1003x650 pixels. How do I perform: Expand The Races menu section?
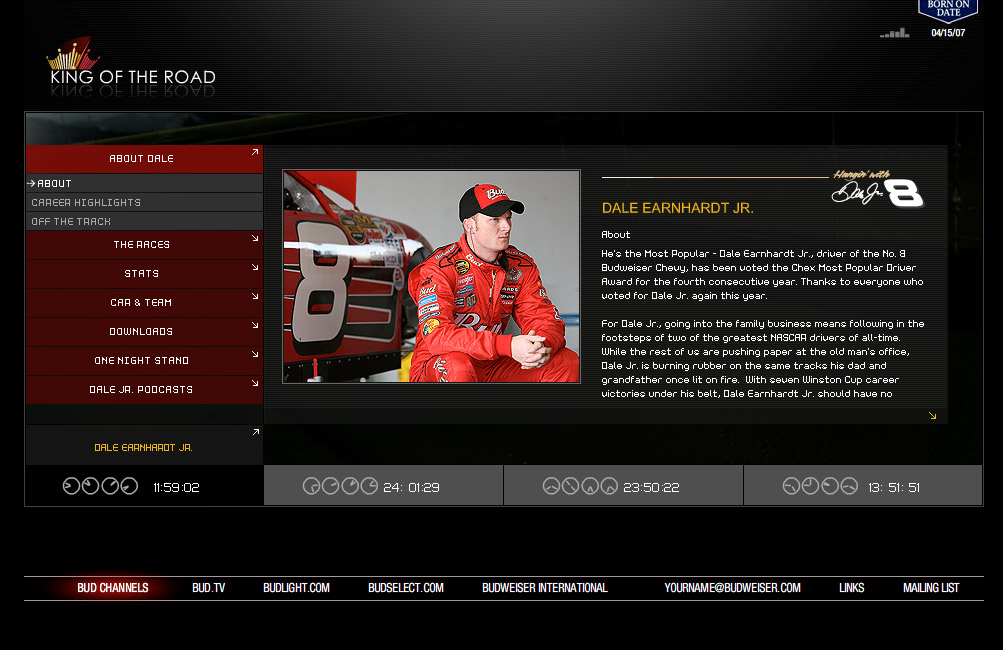click(x=142, y=245)
